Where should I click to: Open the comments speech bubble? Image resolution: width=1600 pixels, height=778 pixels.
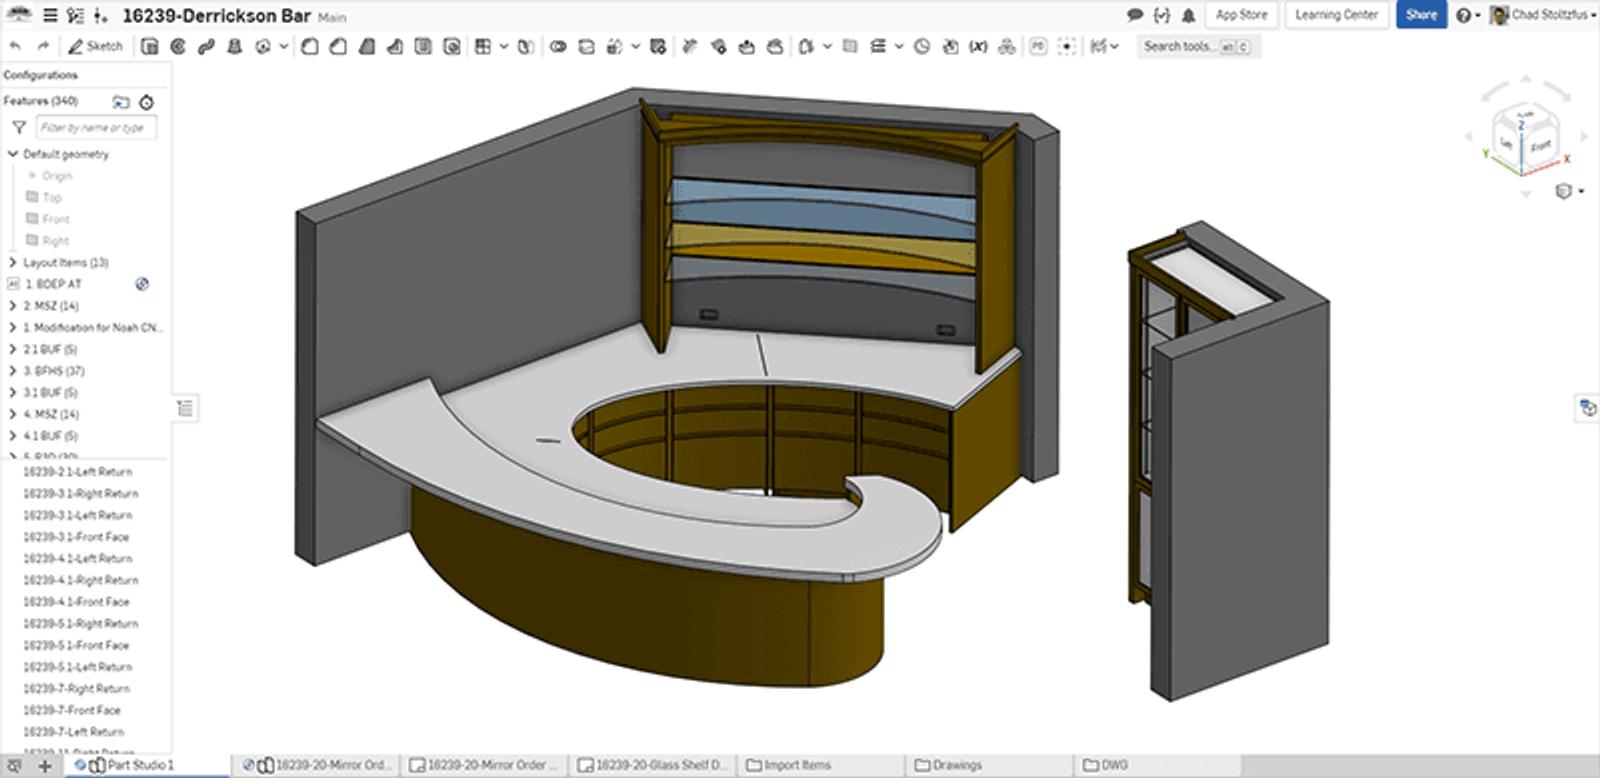coord(1134,15)
